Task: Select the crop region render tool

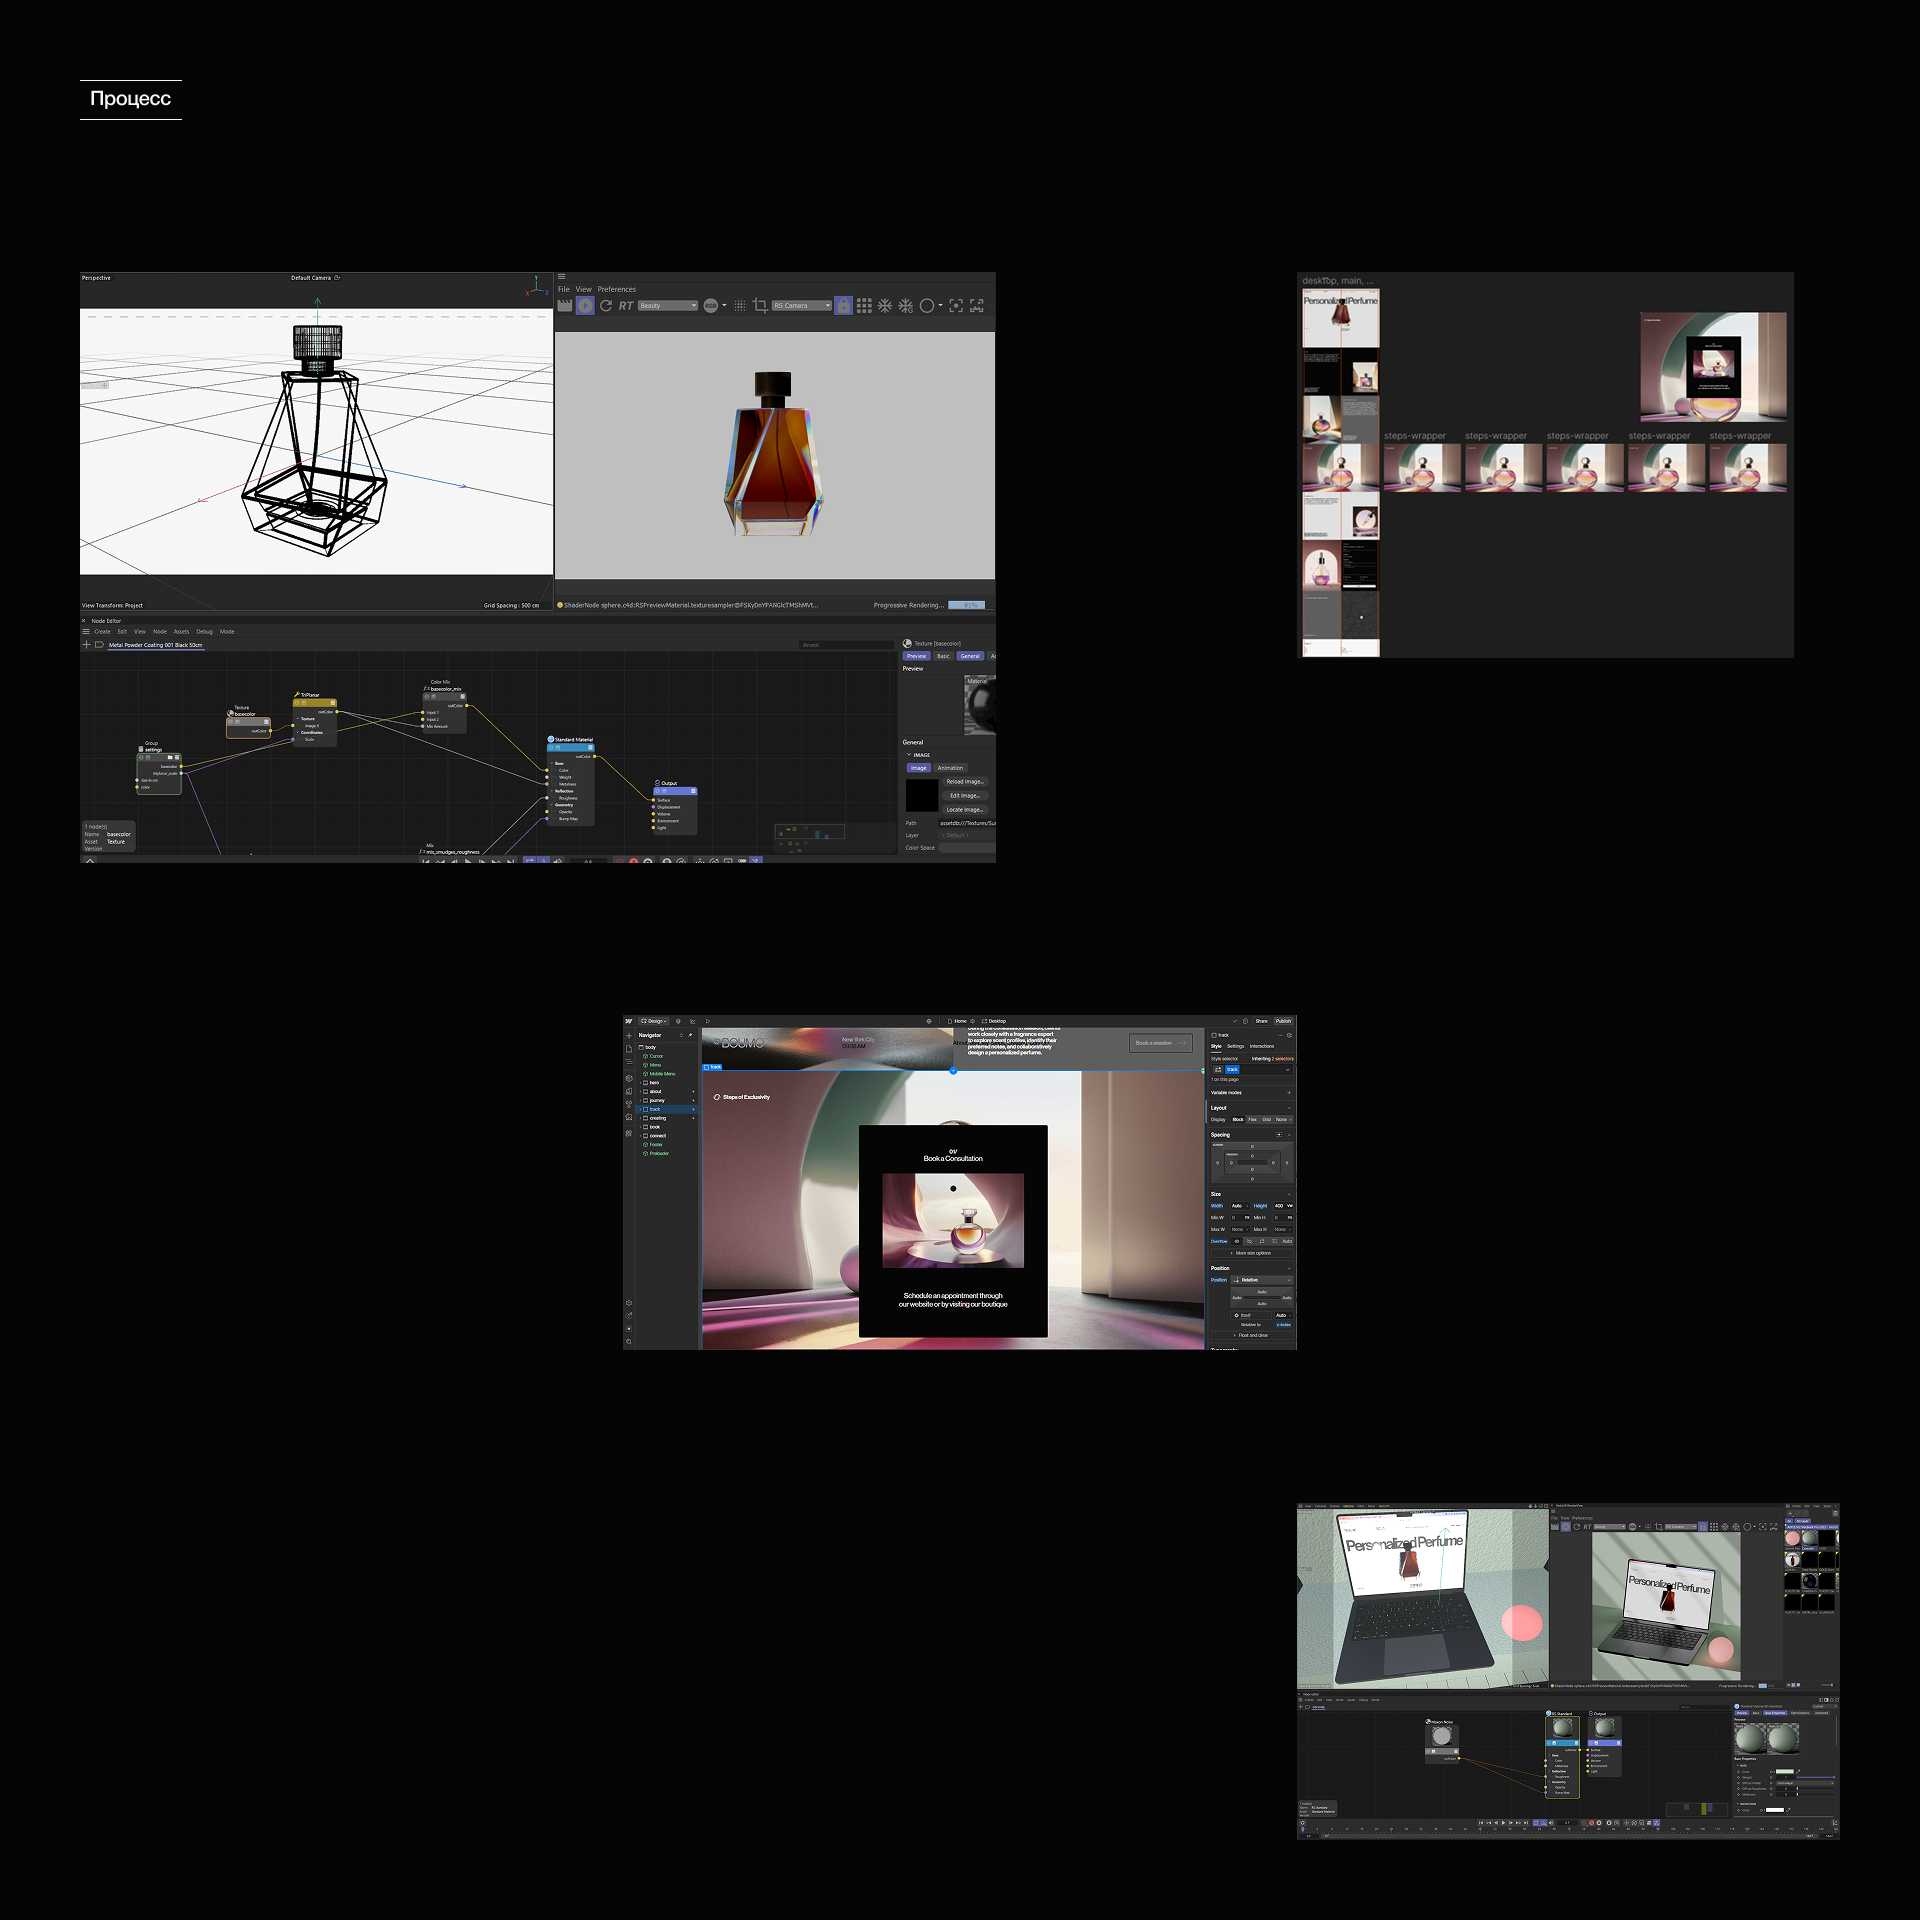Action: coord(760,306)
